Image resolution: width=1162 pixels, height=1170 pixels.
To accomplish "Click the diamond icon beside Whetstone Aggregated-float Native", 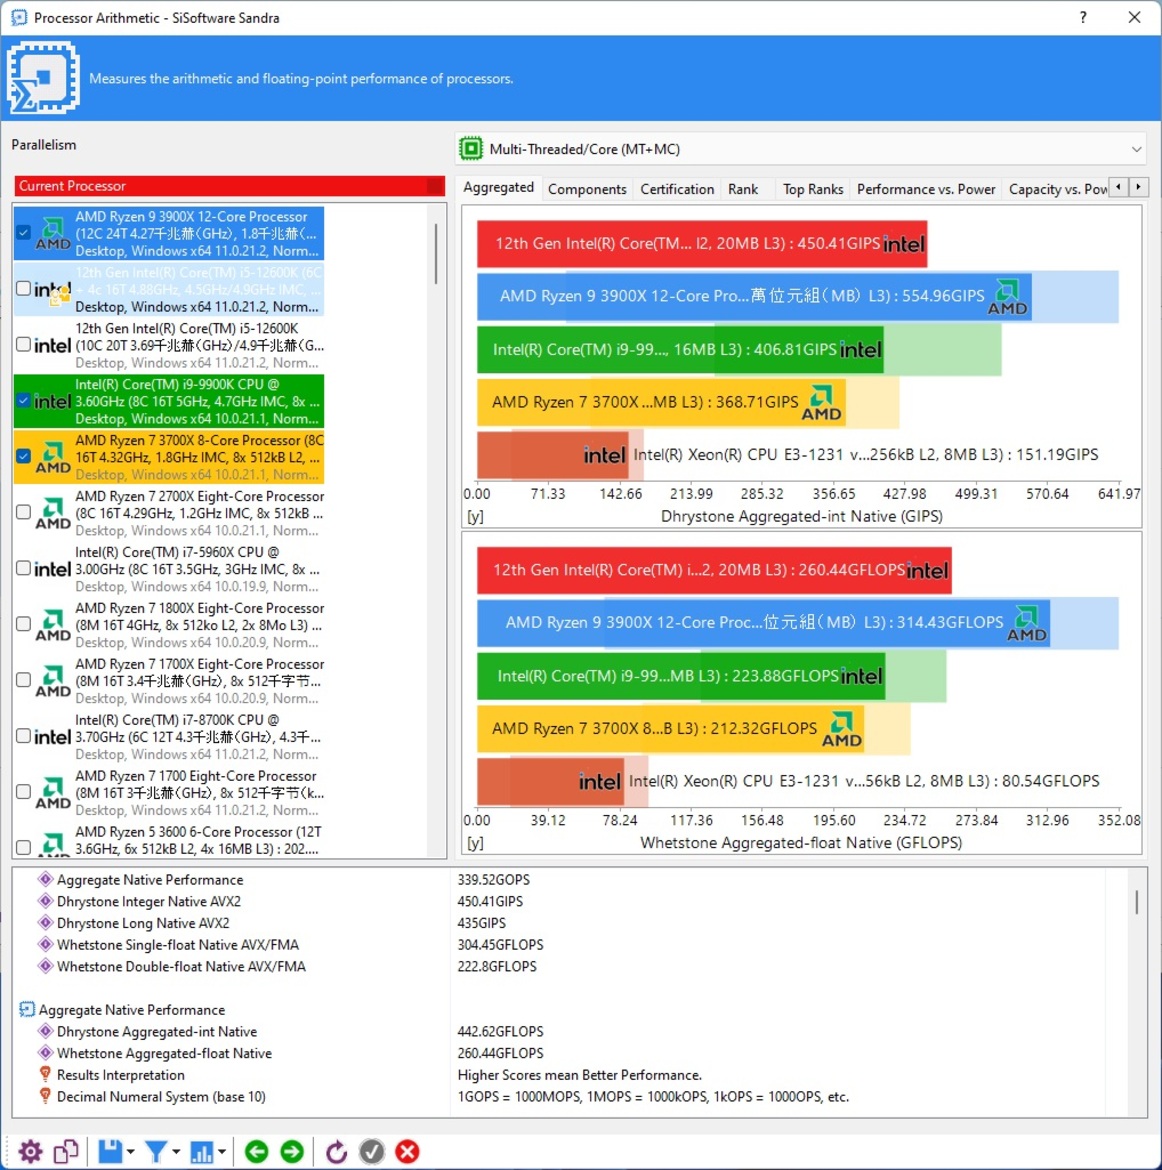I will click(x=45, y=1053).
